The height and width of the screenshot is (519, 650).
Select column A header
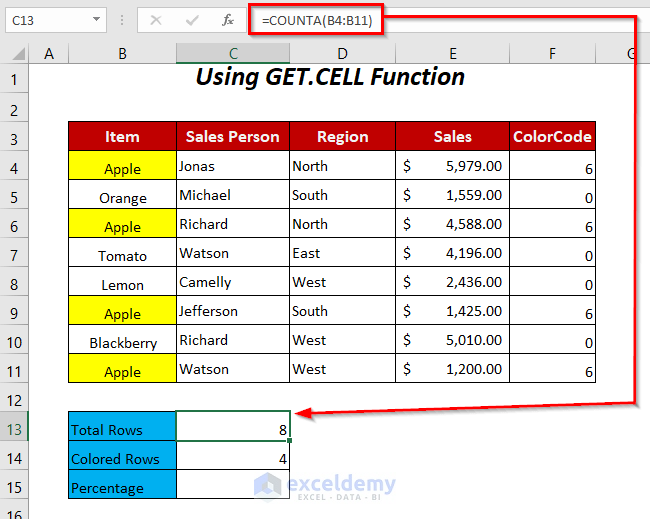tap(49, 54)
